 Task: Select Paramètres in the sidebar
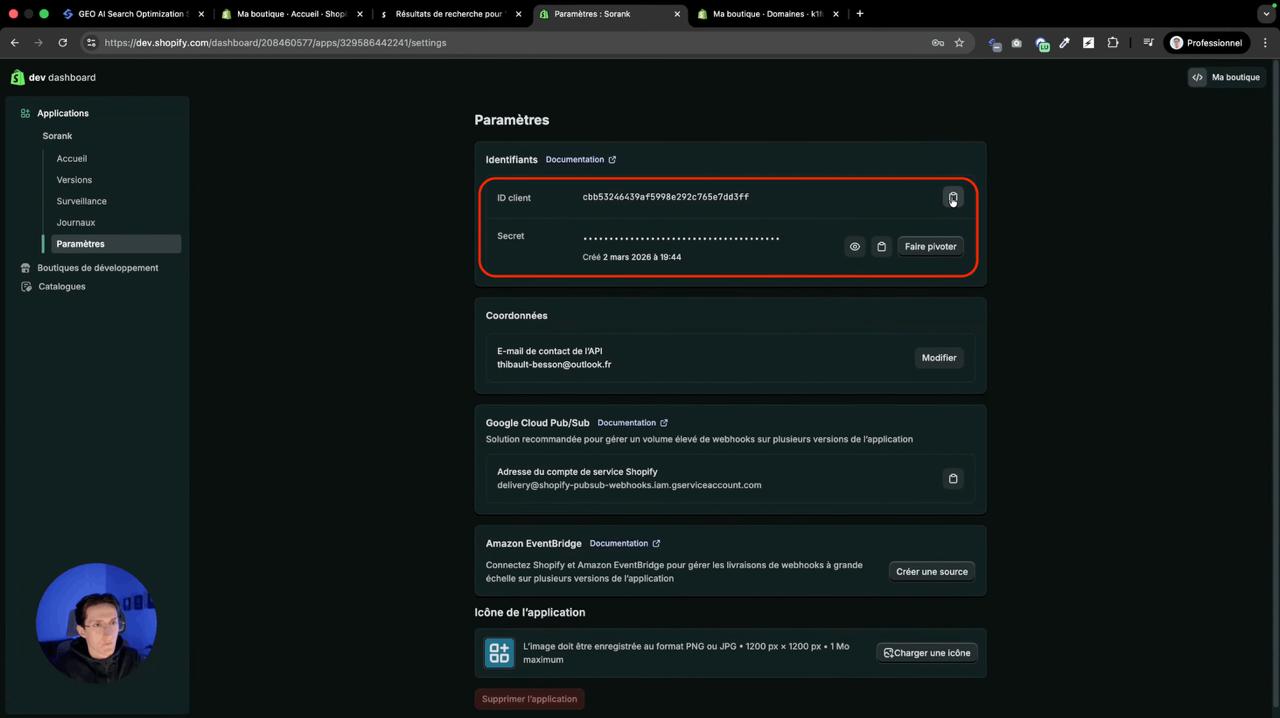pos(116,244)
